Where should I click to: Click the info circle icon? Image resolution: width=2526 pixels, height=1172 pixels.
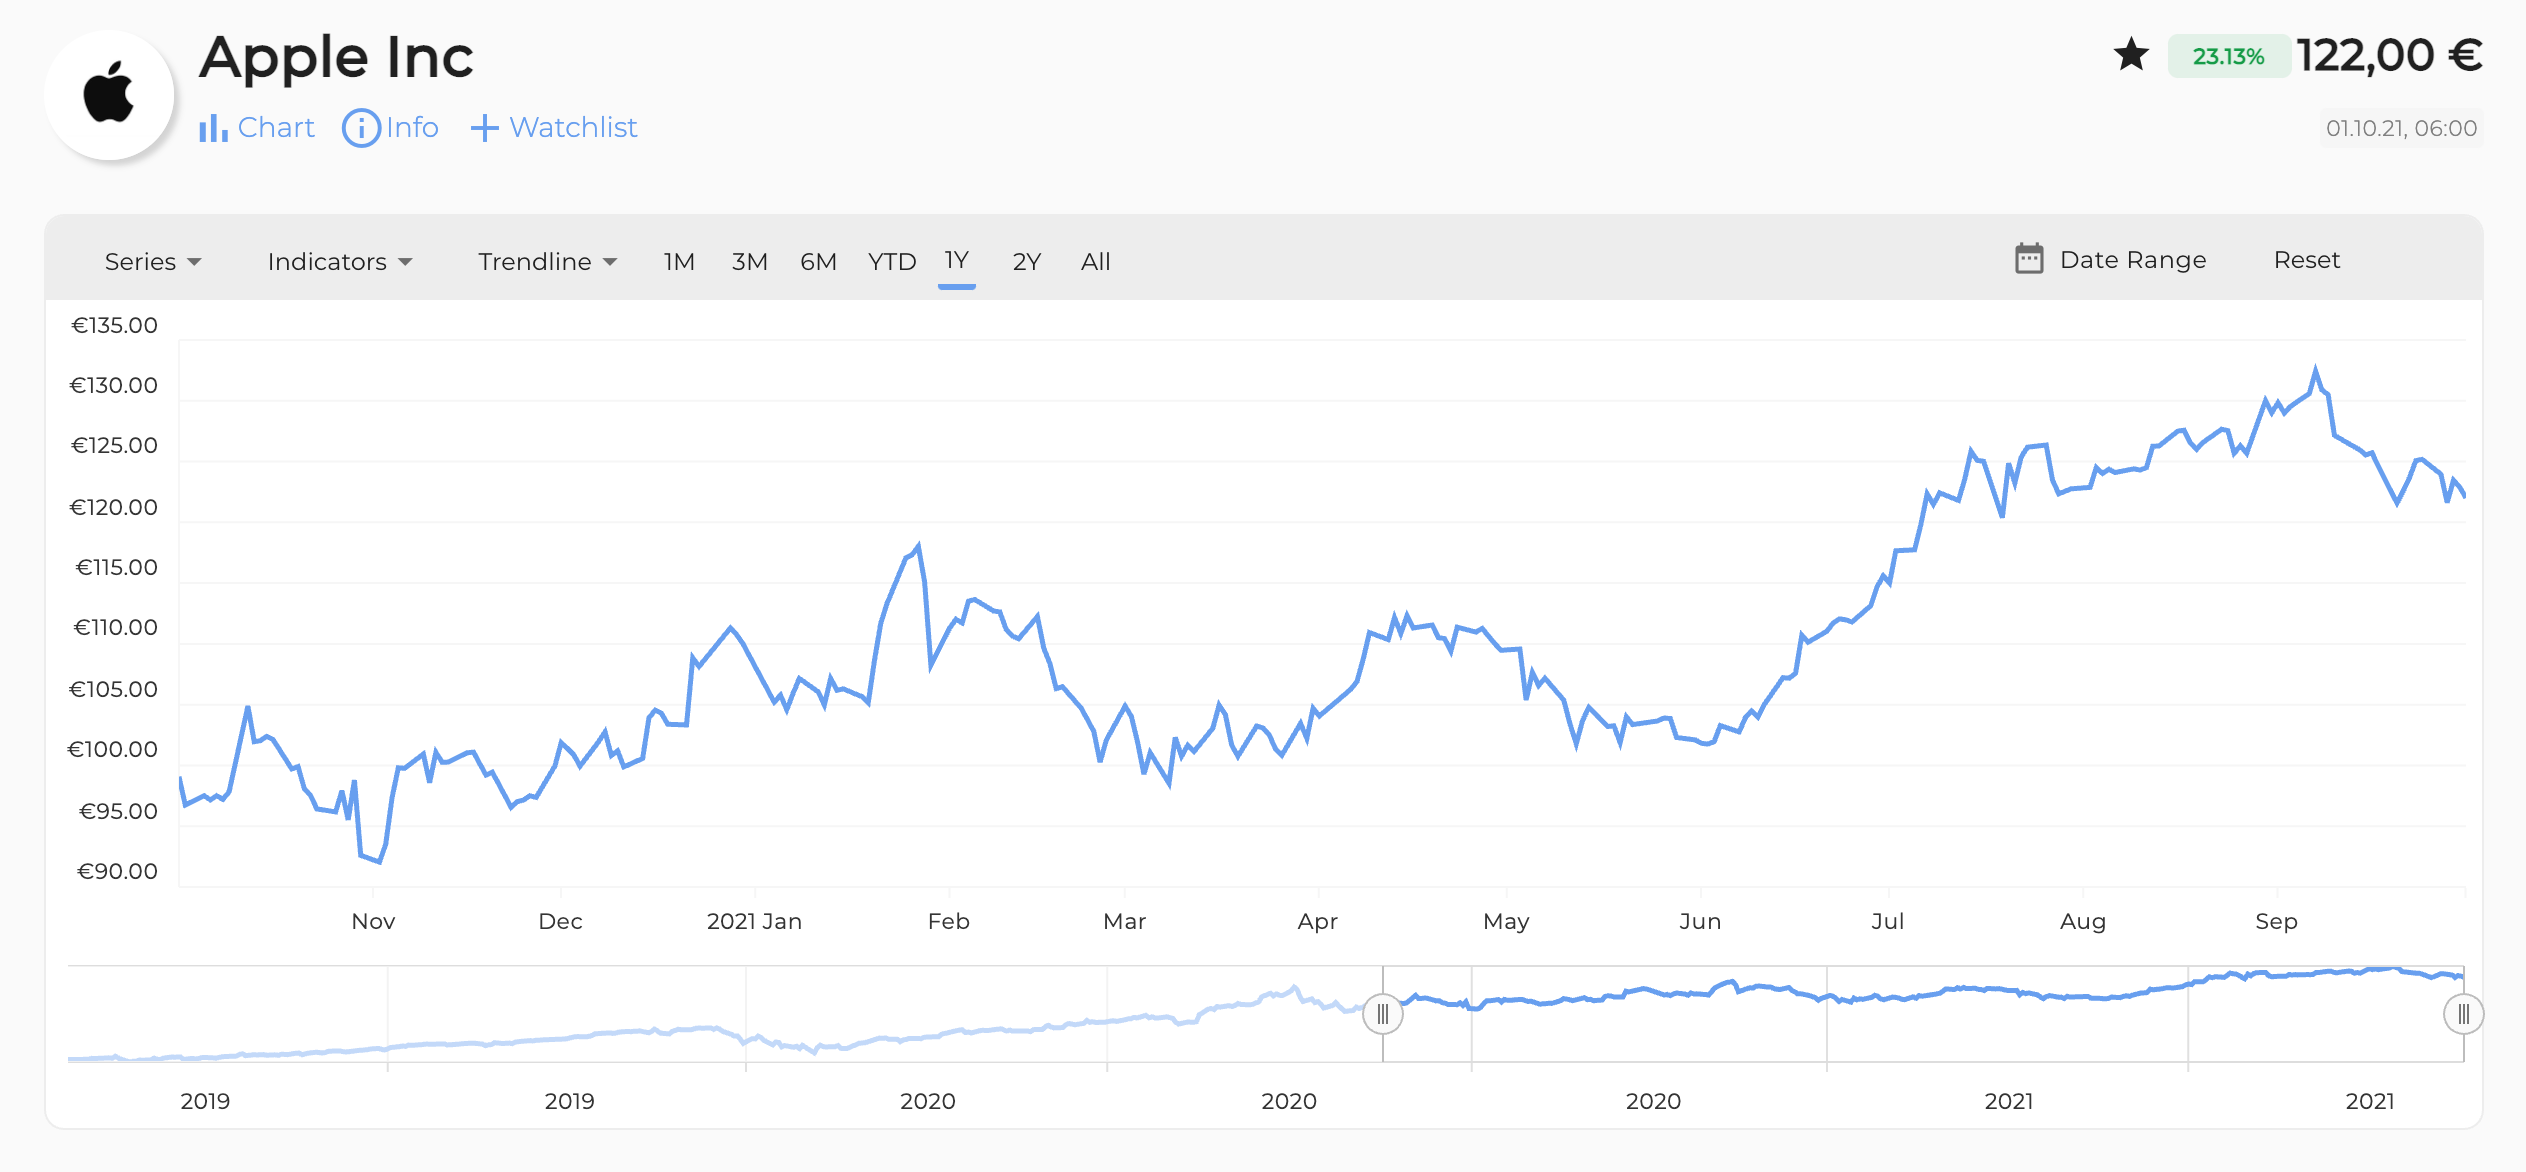[x=361, y=128]
